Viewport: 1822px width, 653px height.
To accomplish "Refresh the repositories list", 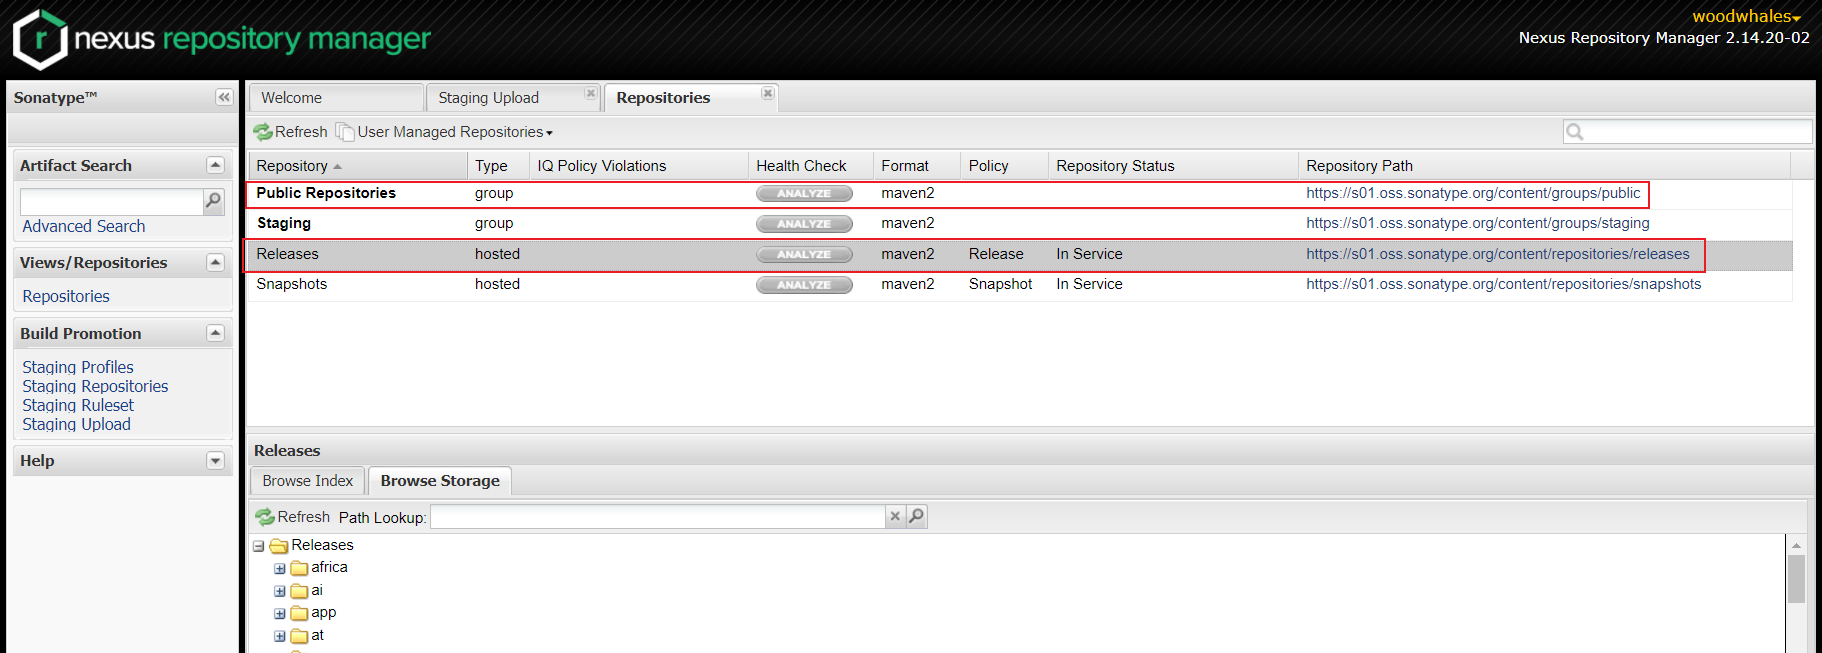I will 291,132.
